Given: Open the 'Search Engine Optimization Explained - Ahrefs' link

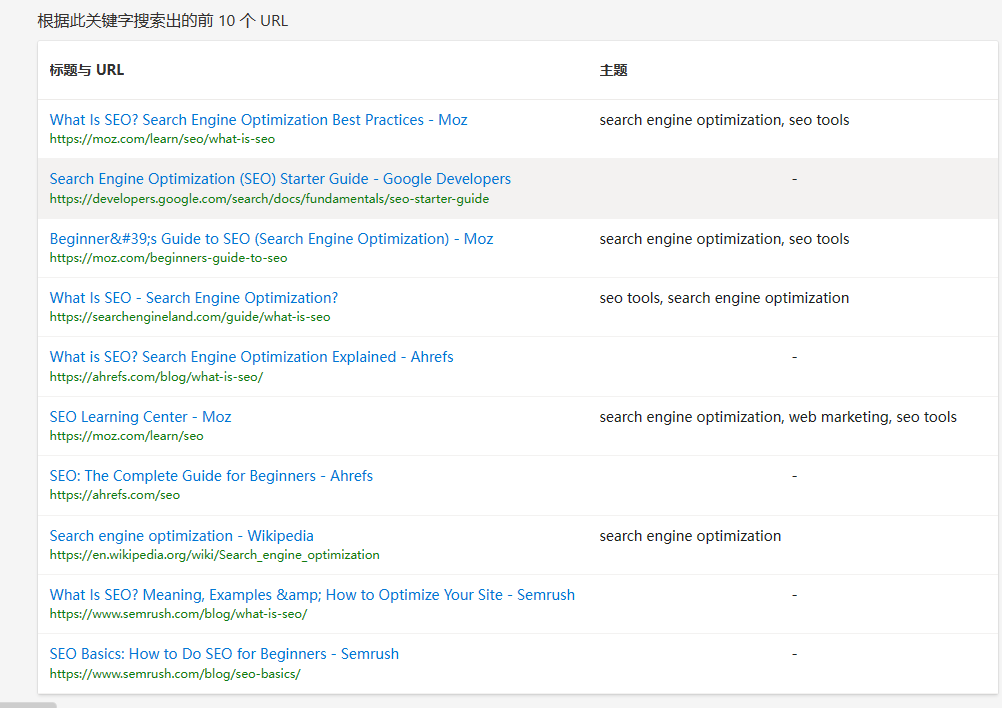Looking at the screenshot, I should [x=251, y=357].
